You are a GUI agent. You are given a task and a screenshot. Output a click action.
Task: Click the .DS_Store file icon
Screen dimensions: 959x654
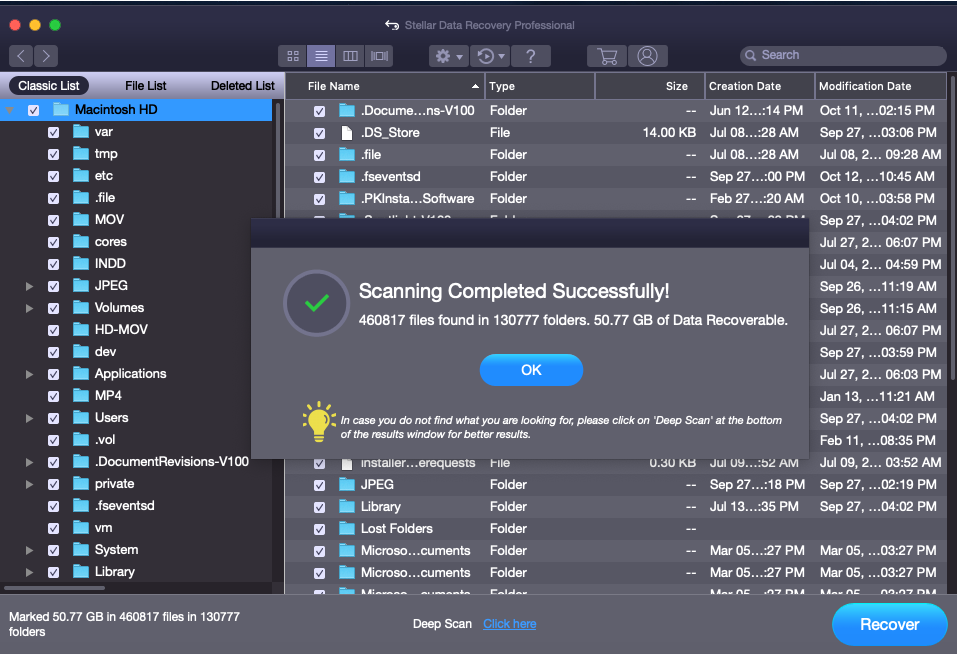point(347,133)
